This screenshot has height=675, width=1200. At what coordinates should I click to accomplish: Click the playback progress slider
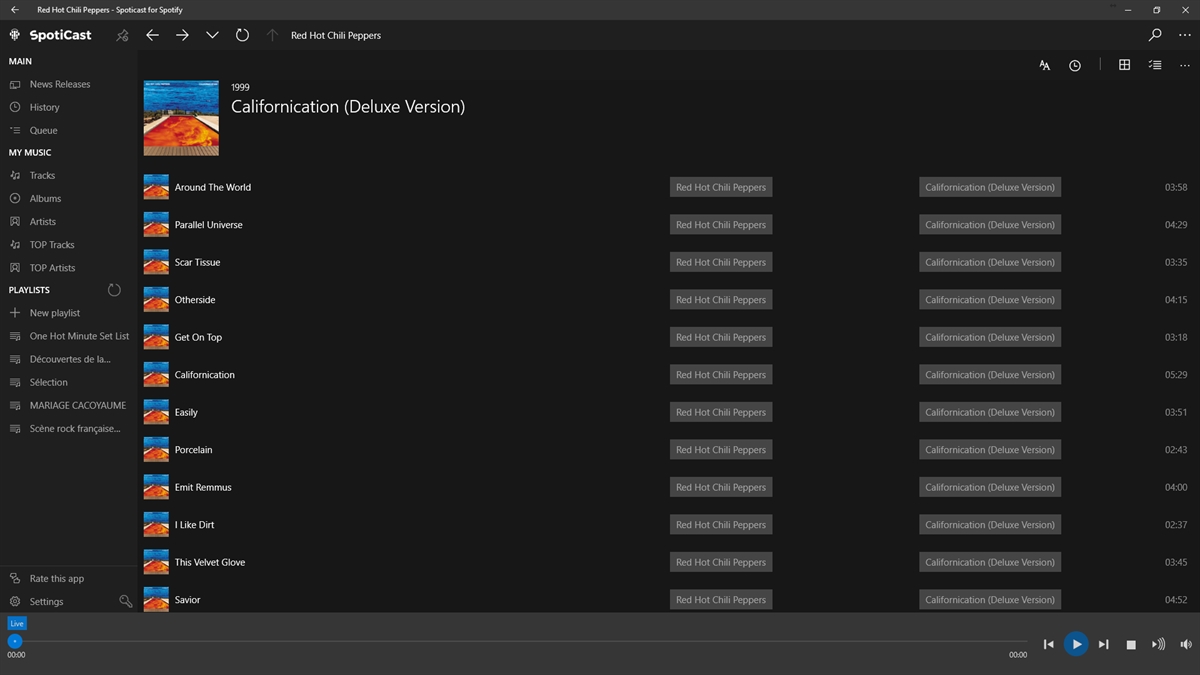(517, 641)
